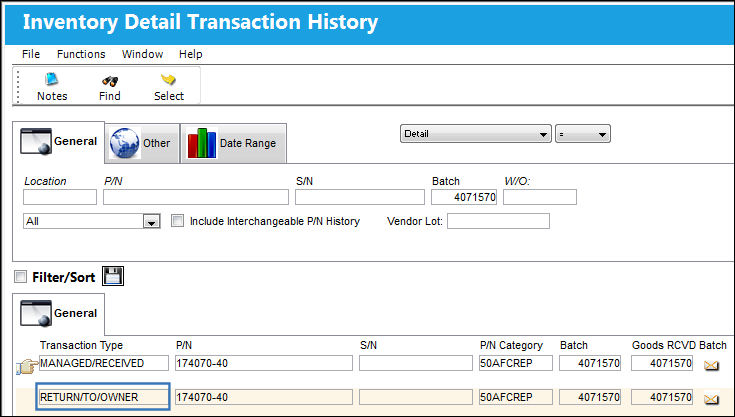The height and width of the screenshot is (417, 735).
Task: Toggle the Filter/Sort checkbox
Action: (20, 276)
